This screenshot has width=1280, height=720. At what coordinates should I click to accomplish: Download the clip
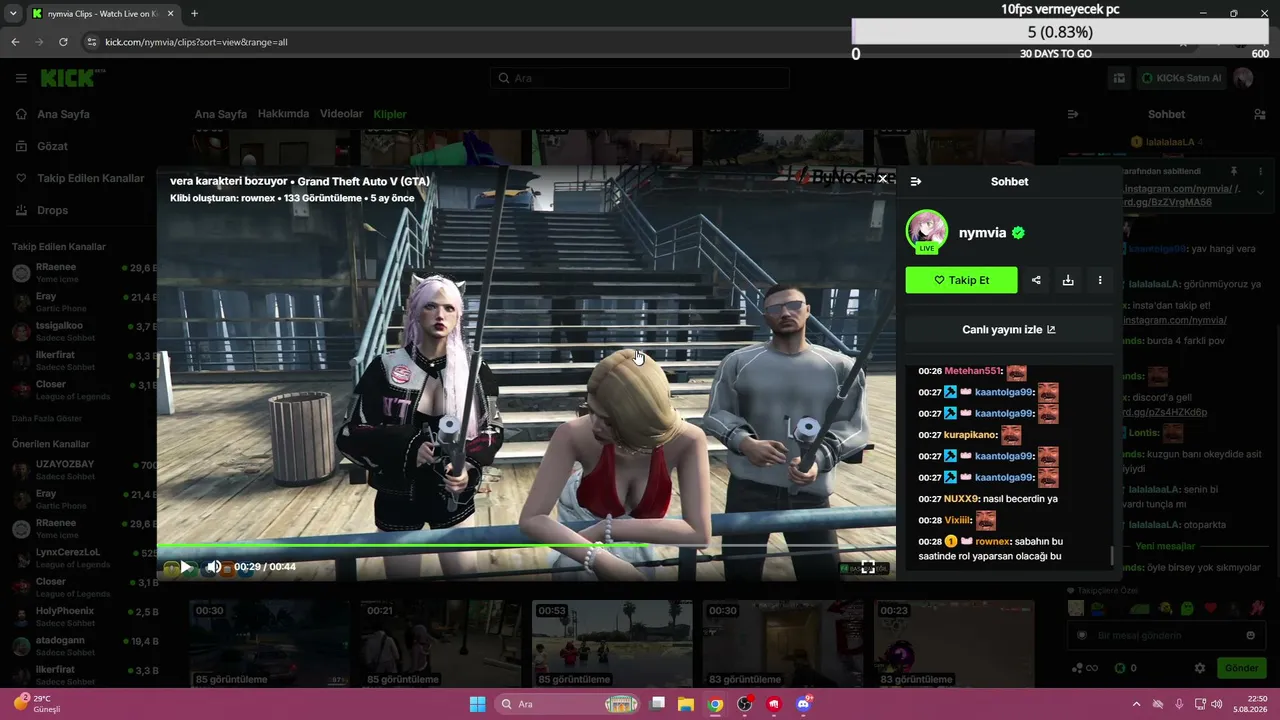[1068, 280]
